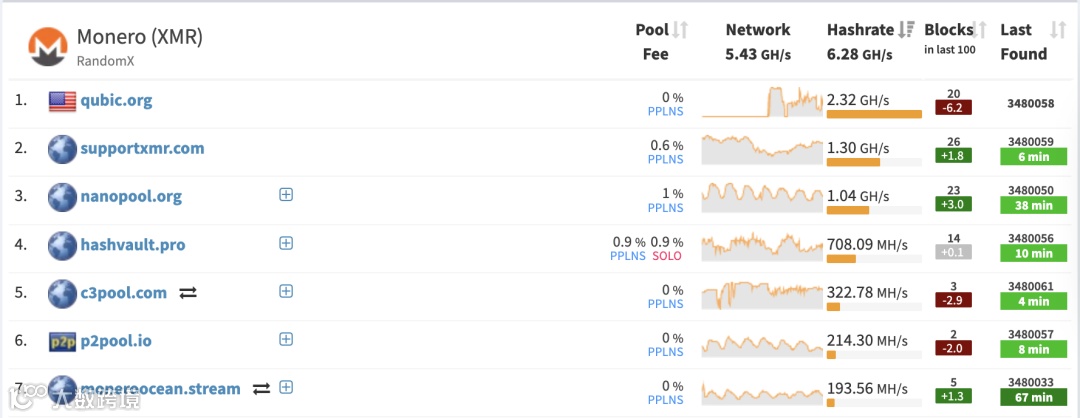
Task: Expand the hashvault.pro row details
Action: 286,243
